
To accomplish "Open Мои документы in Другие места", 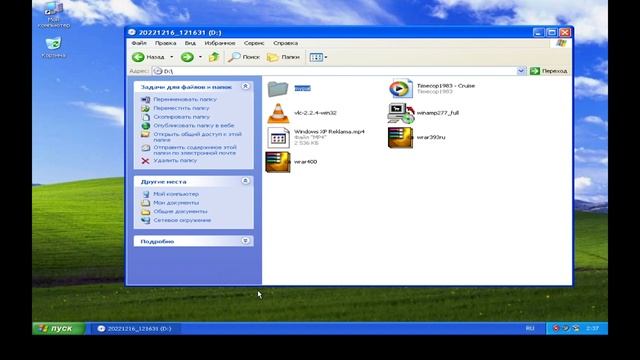I will tap(176, 202).
